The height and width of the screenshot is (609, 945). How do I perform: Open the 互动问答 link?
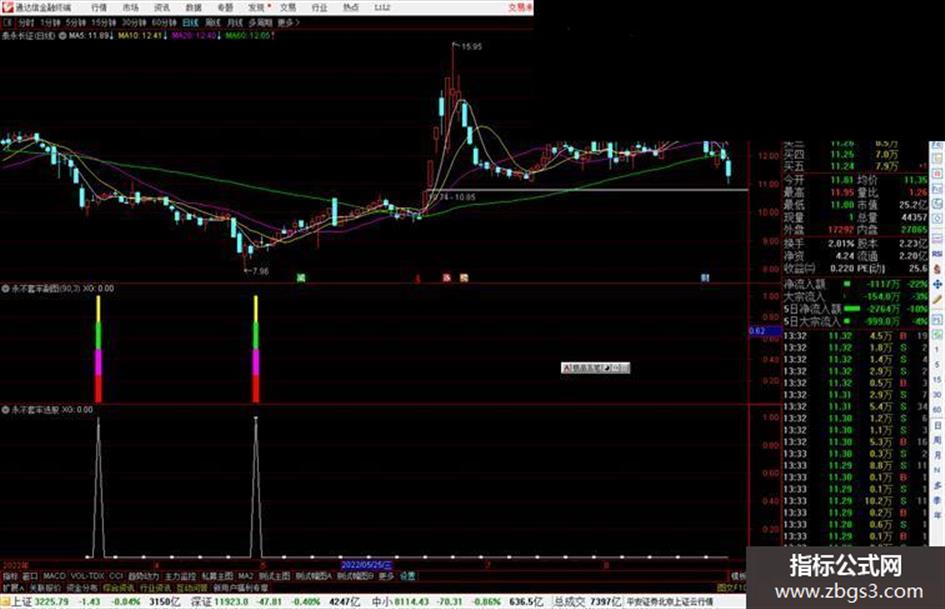pyautogui.click(x=192, y=587)
